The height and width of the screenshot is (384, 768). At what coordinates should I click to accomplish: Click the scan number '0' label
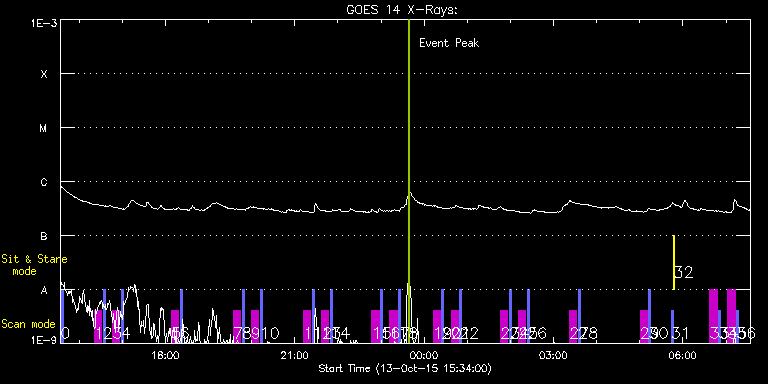coord(65,334)
